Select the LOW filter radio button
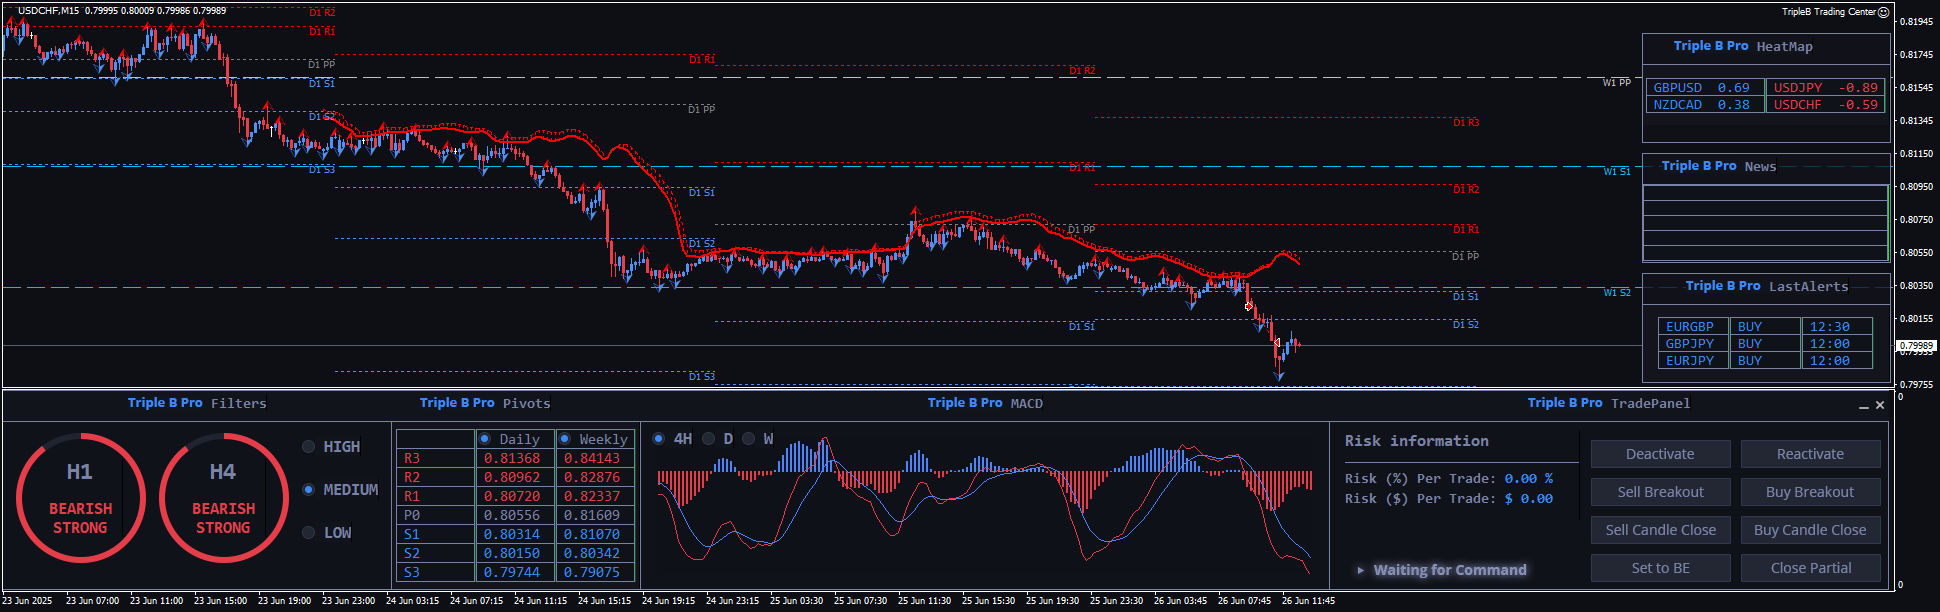 click(309, 533)
